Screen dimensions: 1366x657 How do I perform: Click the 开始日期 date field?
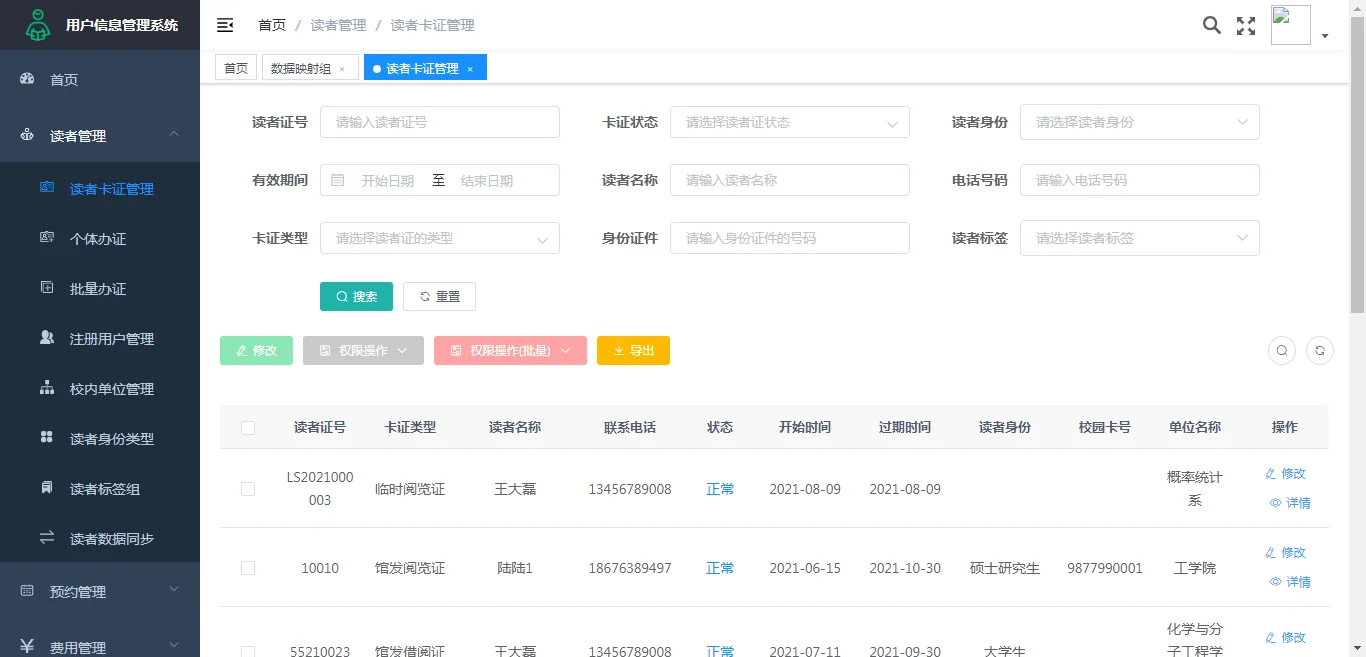388,181
